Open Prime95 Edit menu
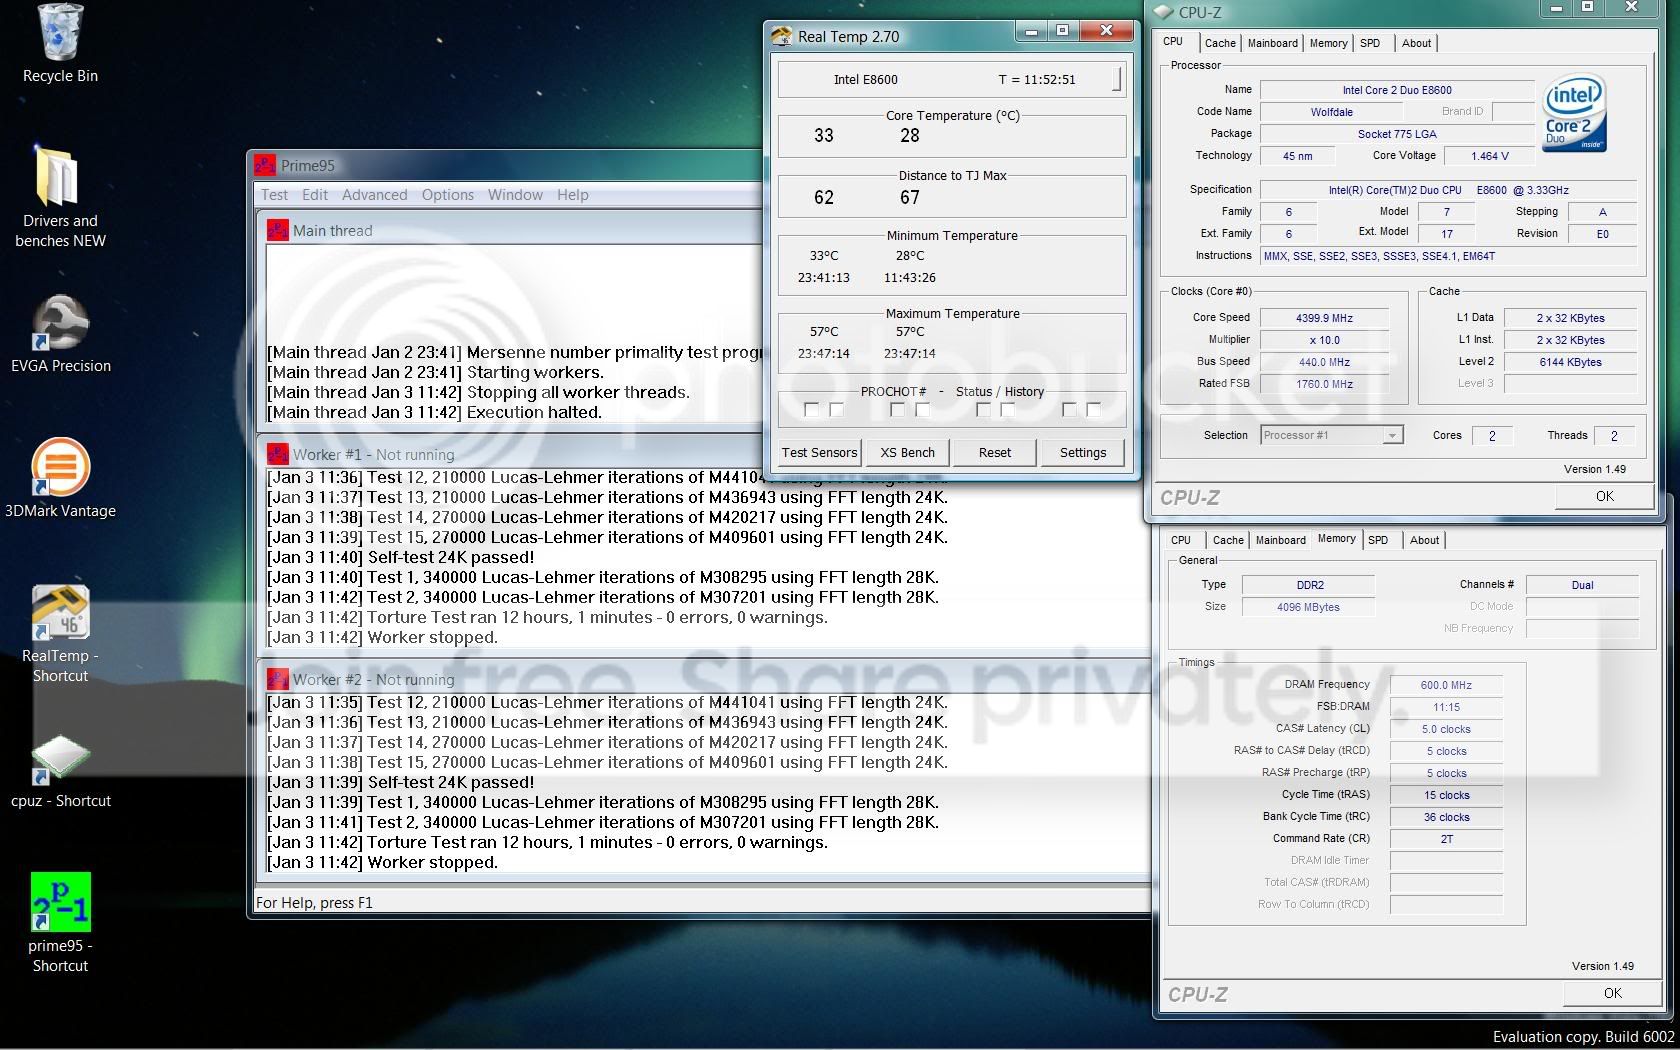Image resolution: width=1680 pixels, height=1050 pixels. (315, 195)
